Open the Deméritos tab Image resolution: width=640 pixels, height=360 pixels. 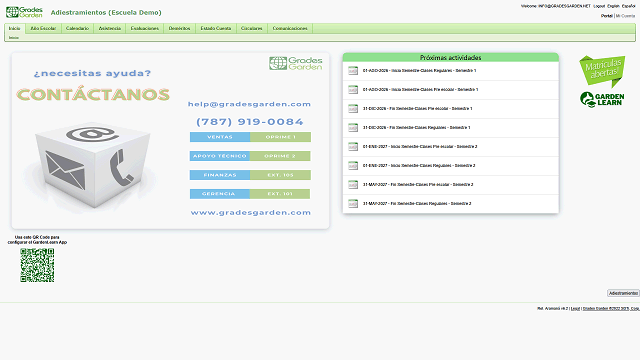point(179,28)
